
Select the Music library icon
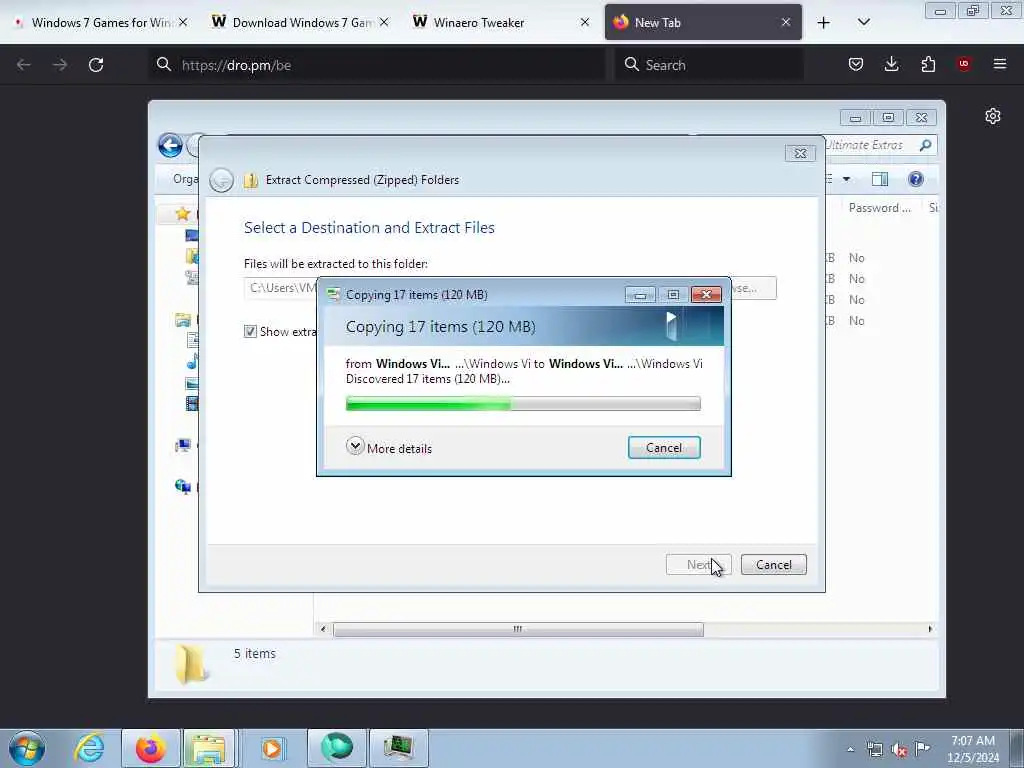pyautogui.click(x=192, y=361)
